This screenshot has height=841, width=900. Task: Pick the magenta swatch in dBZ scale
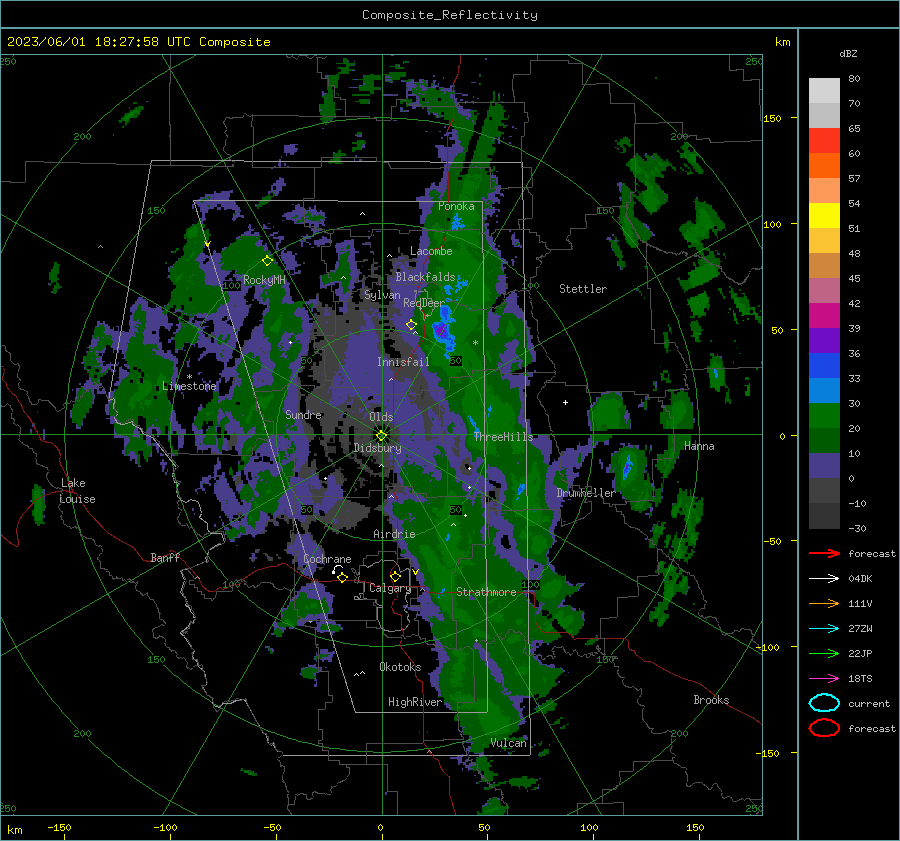pyautogui.click(x=824, y=316)
